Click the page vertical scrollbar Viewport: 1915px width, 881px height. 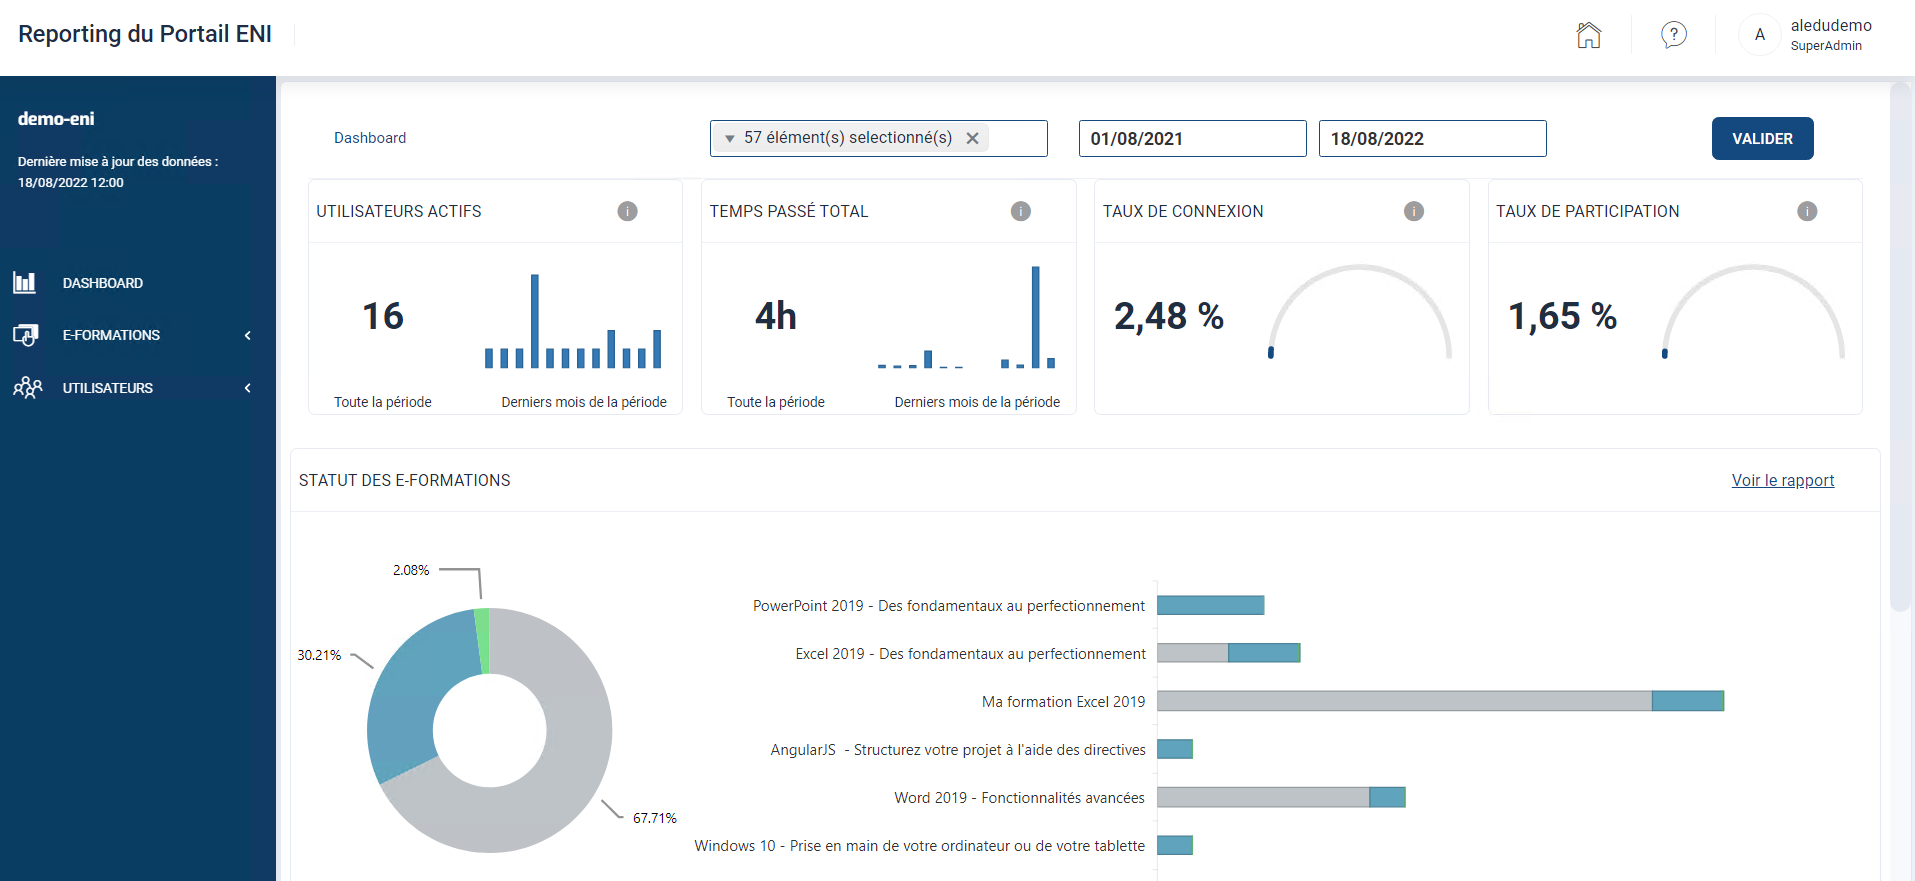coord(1900,347)
